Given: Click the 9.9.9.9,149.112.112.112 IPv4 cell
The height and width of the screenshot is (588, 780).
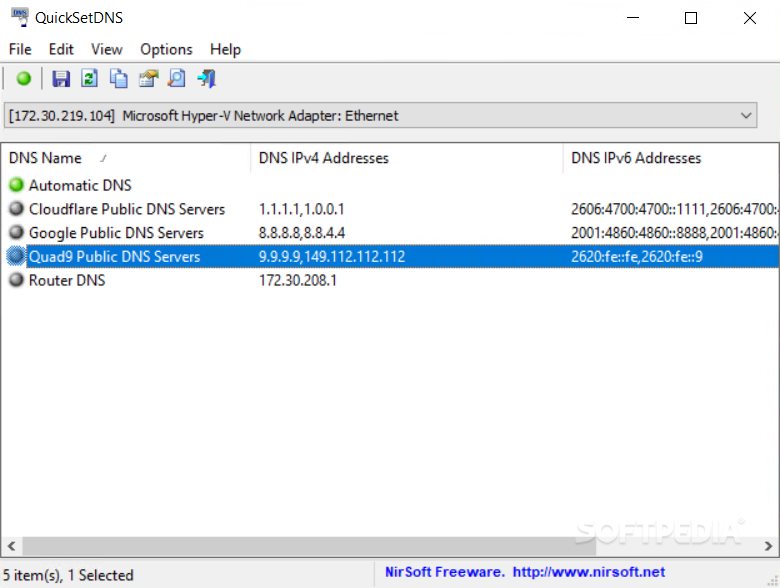Looking at the screenshot, I should point(332,257).
